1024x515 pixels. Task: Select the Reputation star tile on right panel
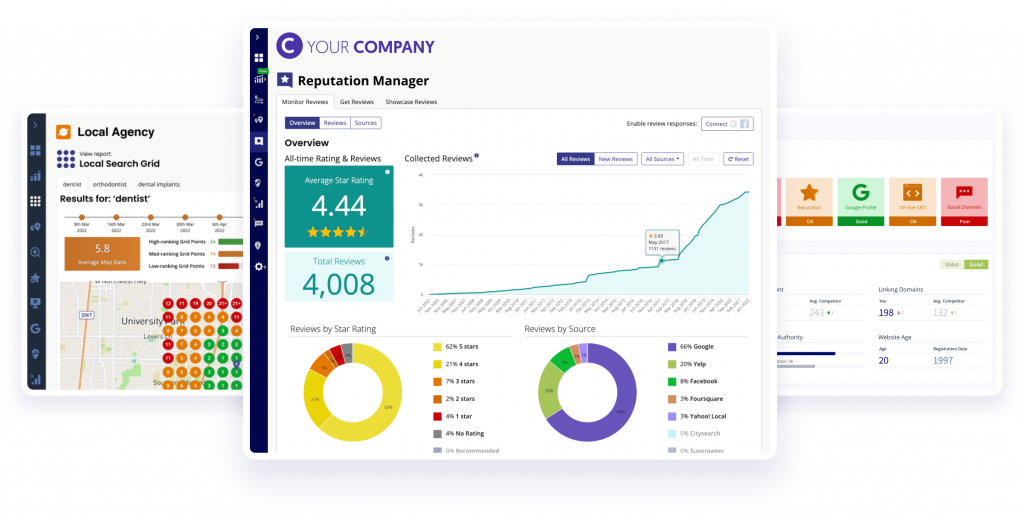pyautogui.click(x=809, y=198)
